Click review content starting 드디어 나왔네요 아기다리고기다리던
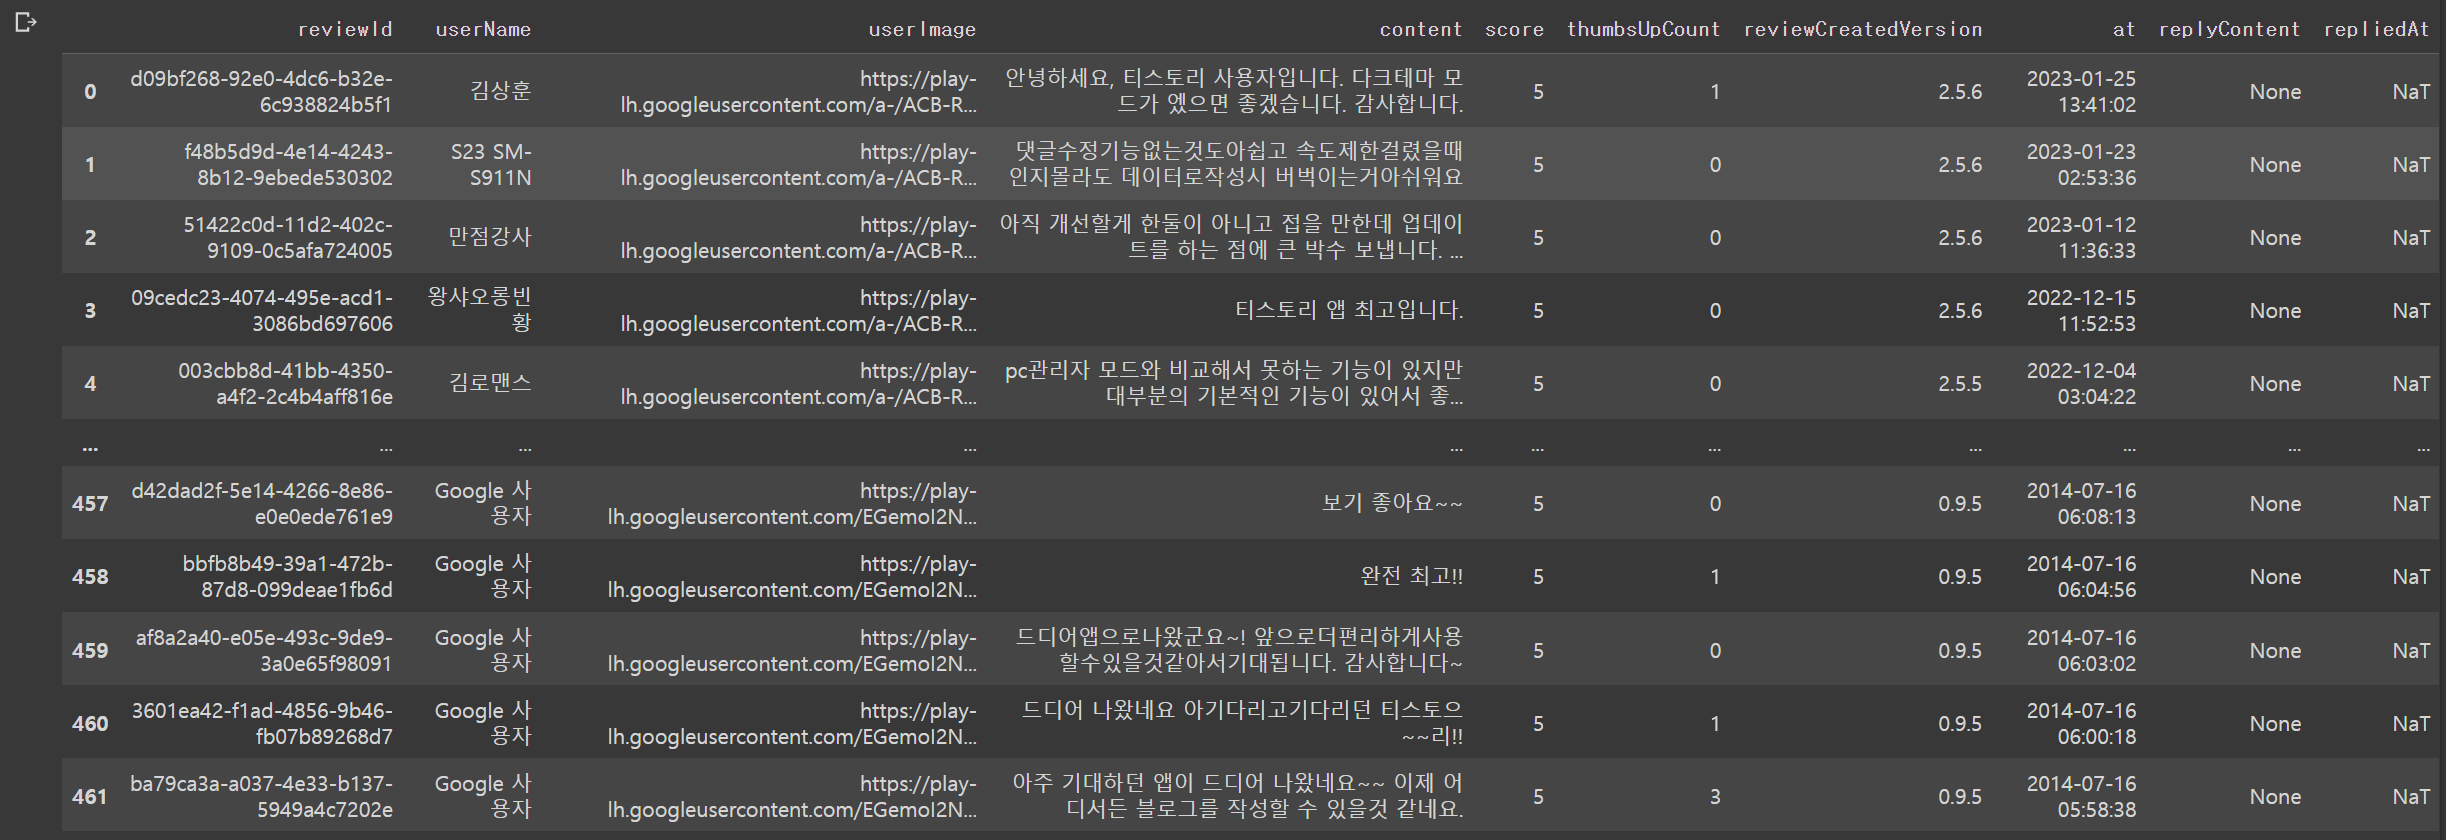2446x840 pixels. pyautogui.click(x=1242, y=723)
